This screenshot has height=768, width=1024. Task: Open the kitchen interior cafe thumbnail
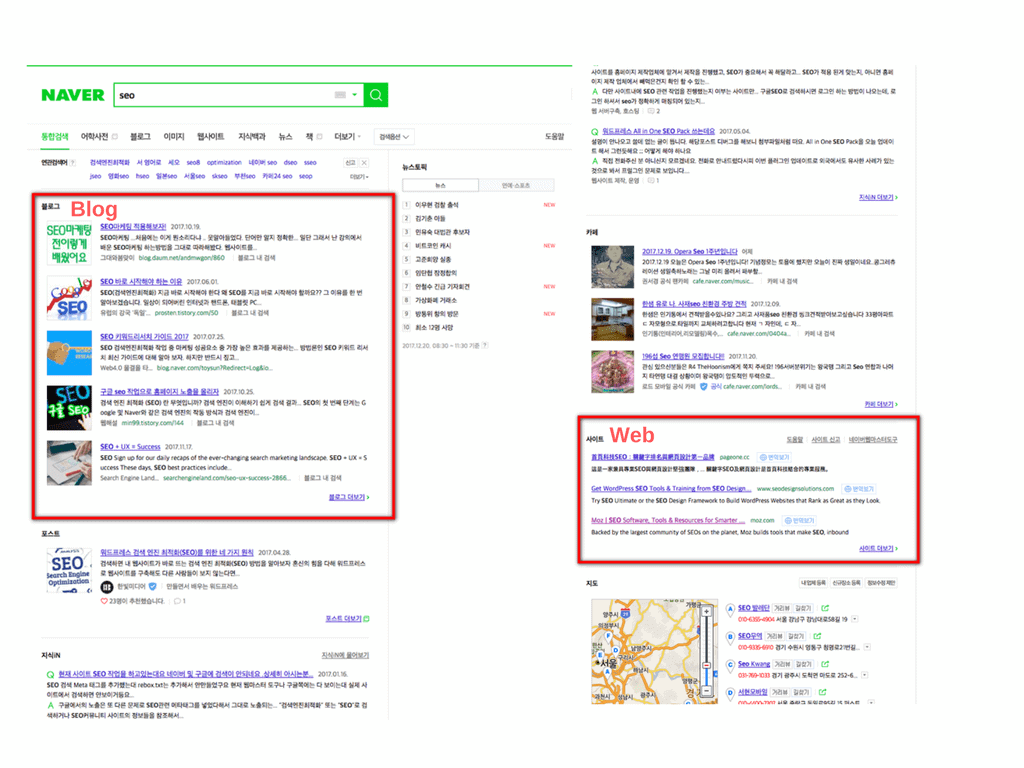[x=613, y=319]
